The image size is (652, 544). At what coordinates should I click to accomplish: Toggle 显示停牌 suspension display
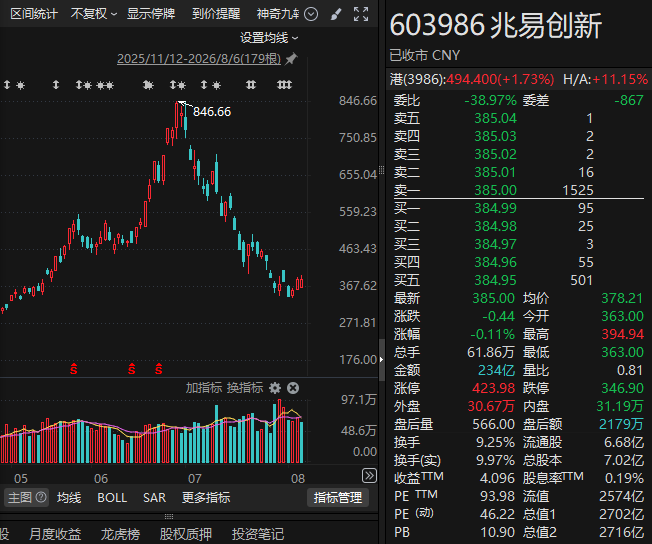click(151, 14)
